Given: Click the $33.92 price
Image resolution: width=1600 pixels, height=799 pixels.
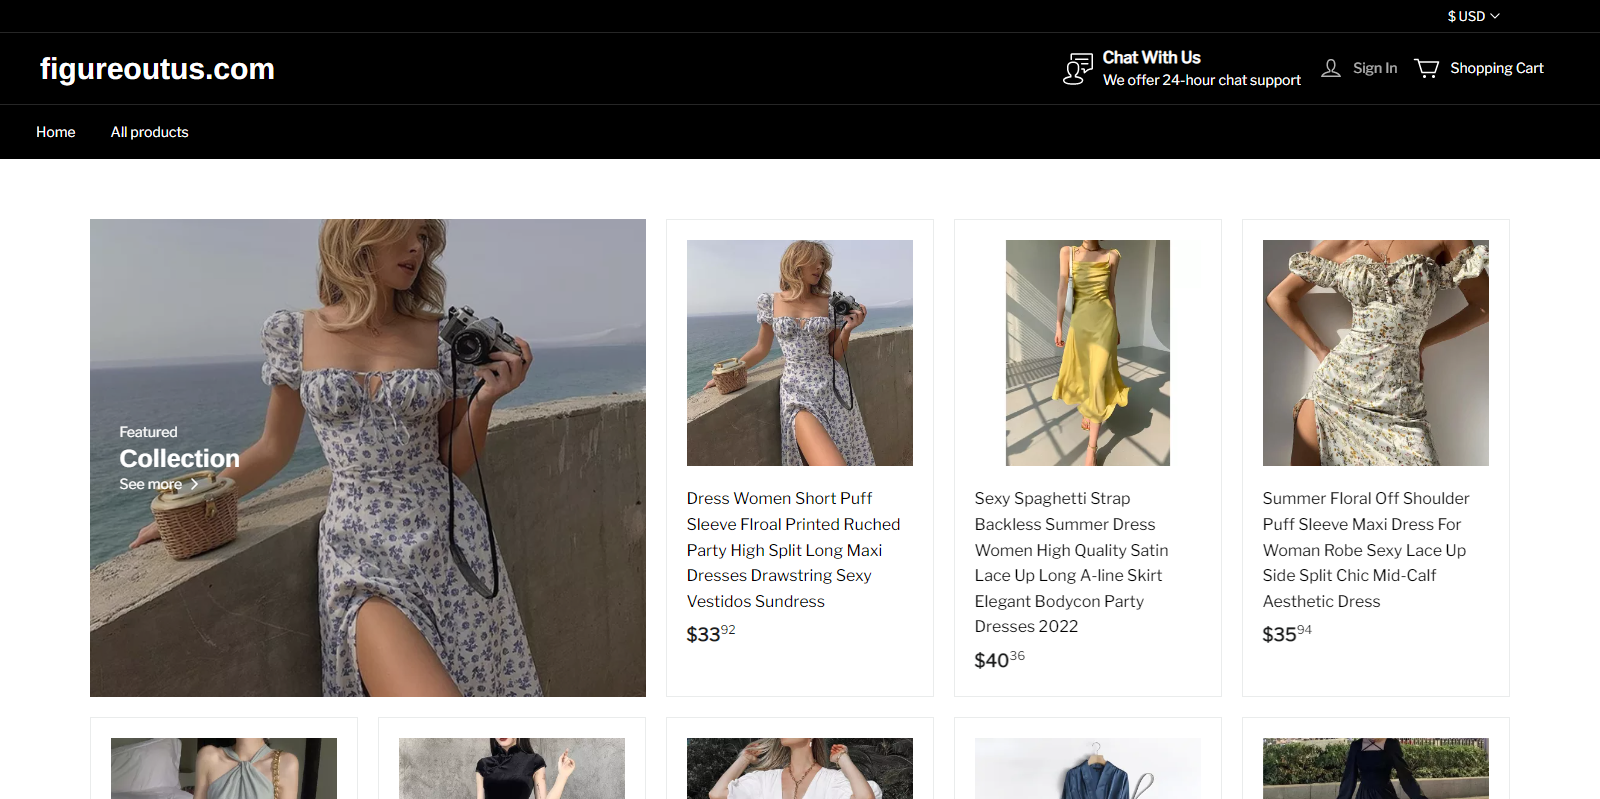Looking at the screenshot, I should (x=711, y=634).
